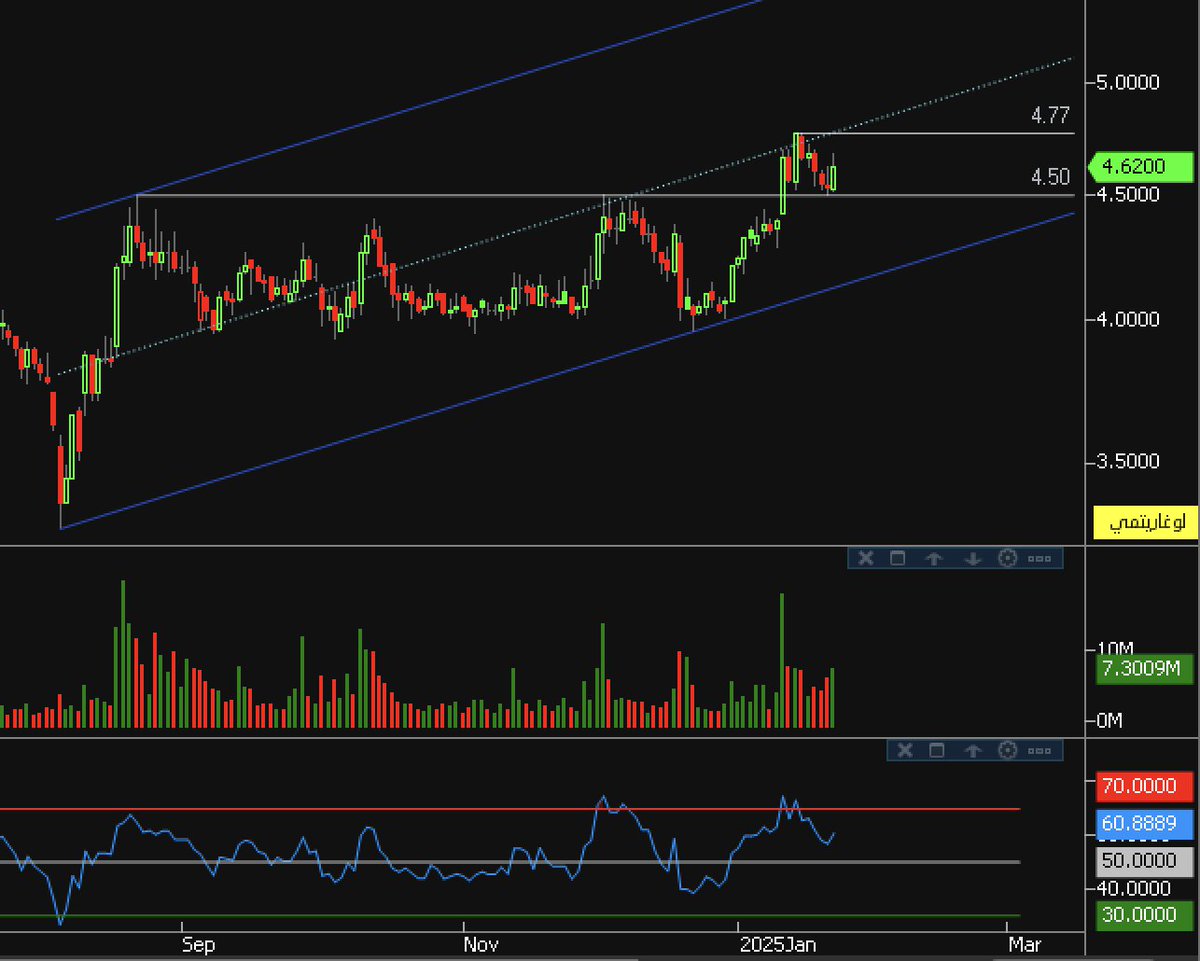Image resolution: width=1200 pixels, height=961 pixels.
Task: Click the Mar date axis label
Action: [1024, 944]
